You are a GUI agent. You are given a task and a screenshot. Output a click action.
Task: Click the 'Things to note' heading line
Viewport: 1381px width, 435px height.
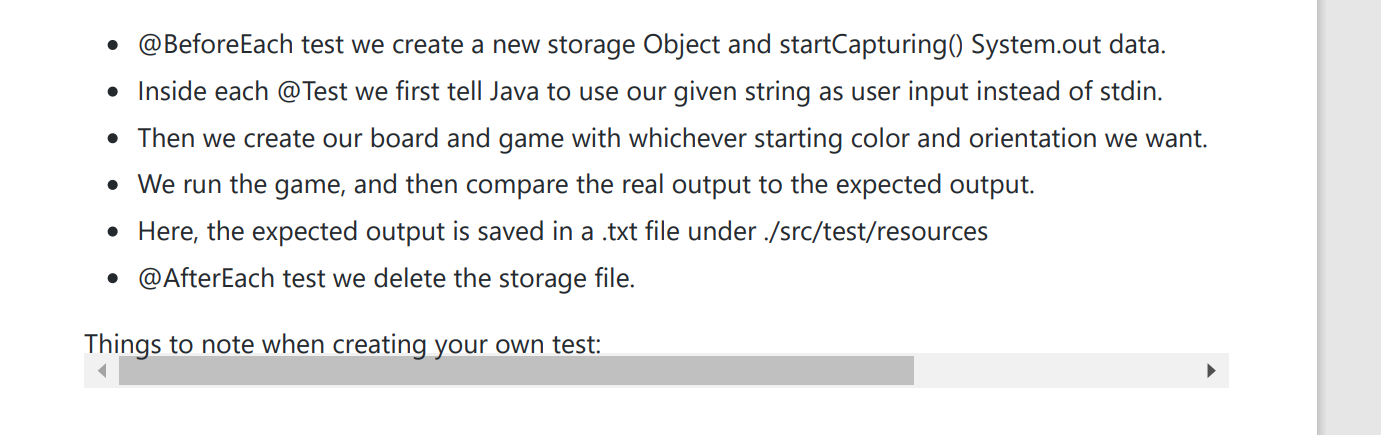(342, 344)
